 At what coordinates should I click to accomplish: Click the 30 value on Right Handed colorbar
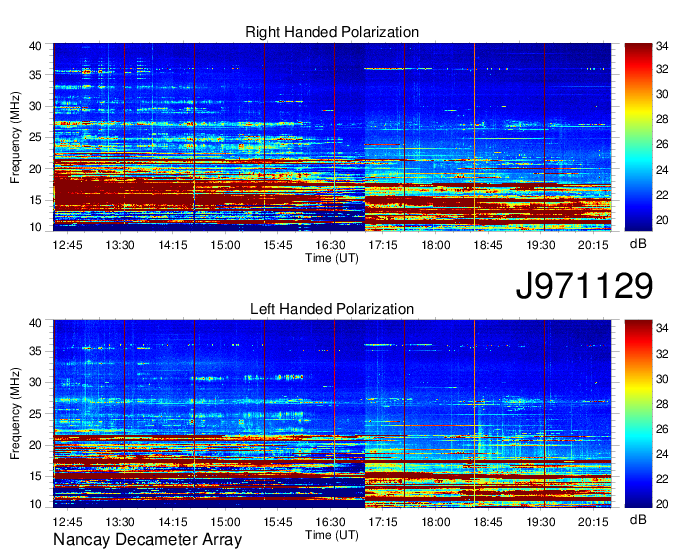pos(662,94)
